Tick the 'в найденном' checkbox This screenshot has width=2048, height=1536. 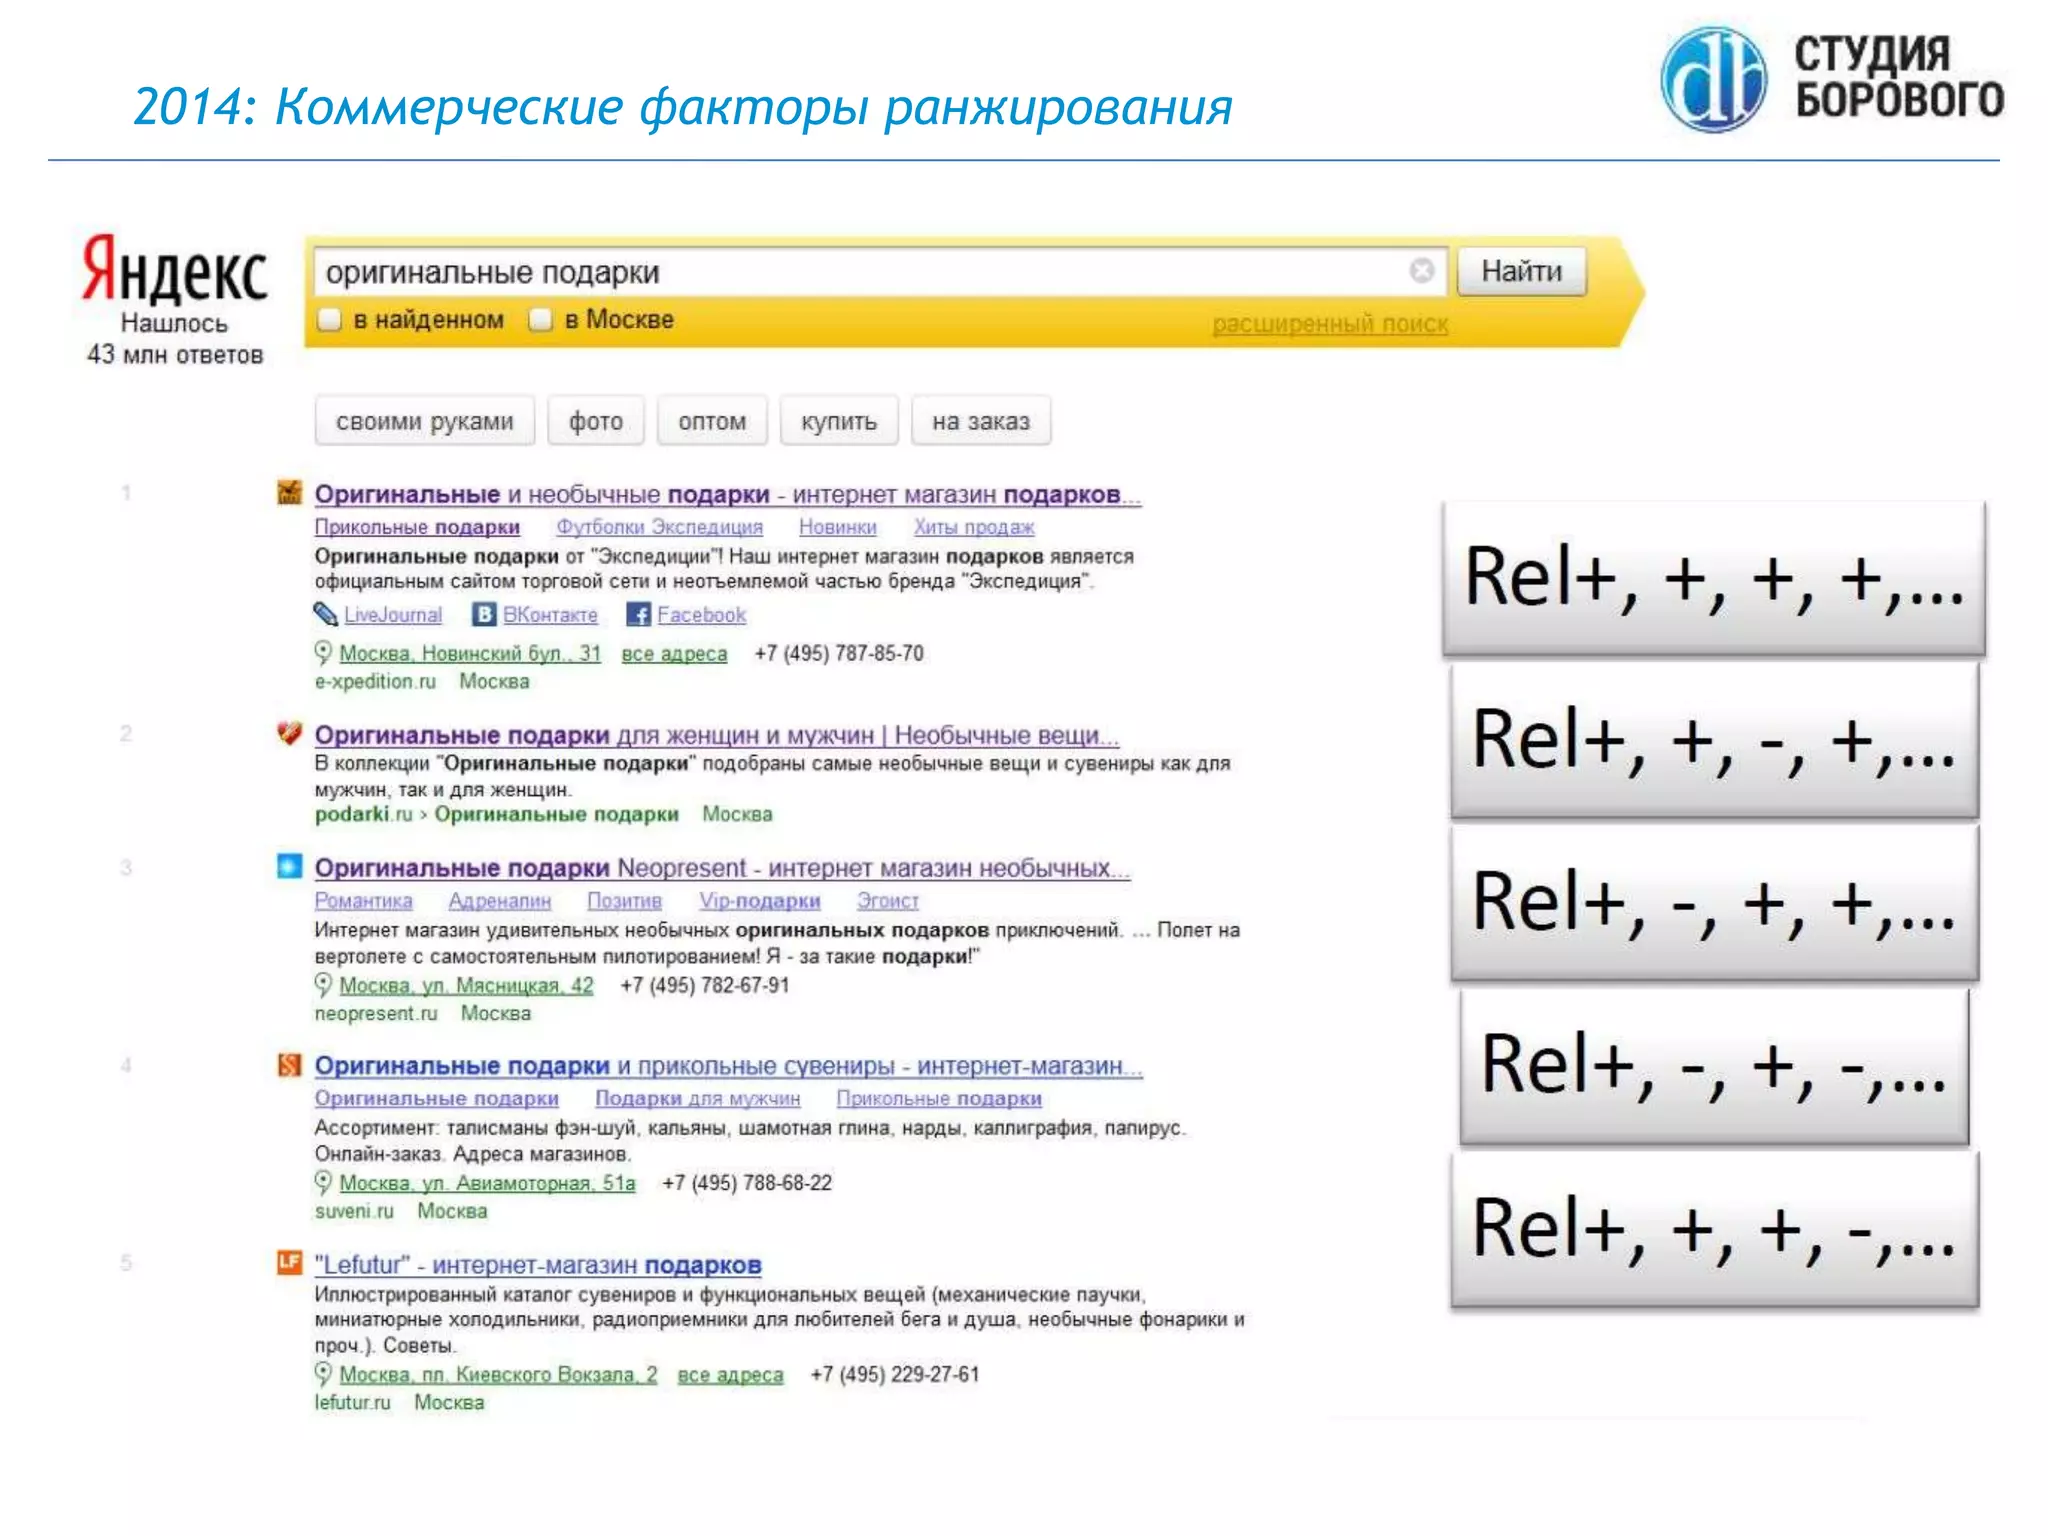coord(330,320)
